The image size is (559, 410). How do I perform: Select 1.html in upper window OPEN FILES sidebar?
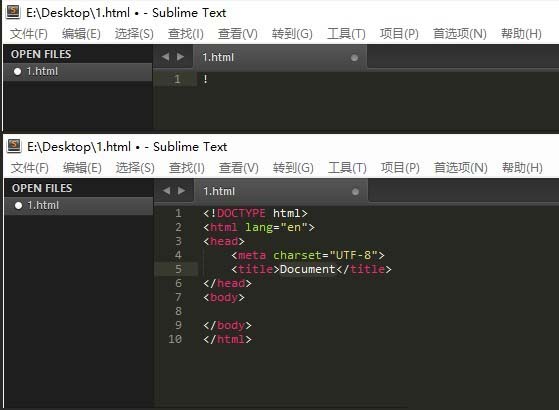click(x=78, y=72)
